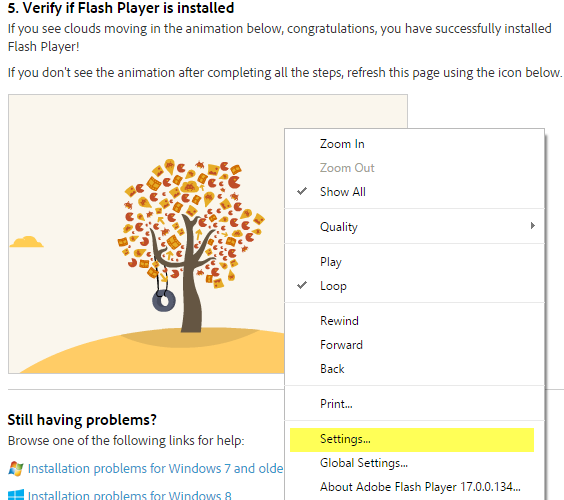
Task: Open Installation problems for Windows 8 link
Action: (x=129, y=495)
